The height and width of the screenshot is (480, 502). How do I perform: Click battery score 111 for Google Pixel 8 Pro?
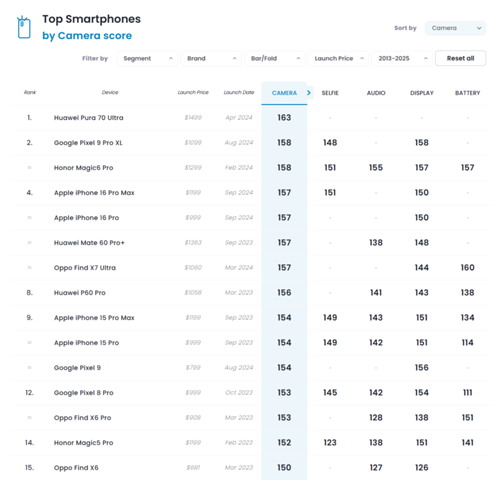(468, 393)
